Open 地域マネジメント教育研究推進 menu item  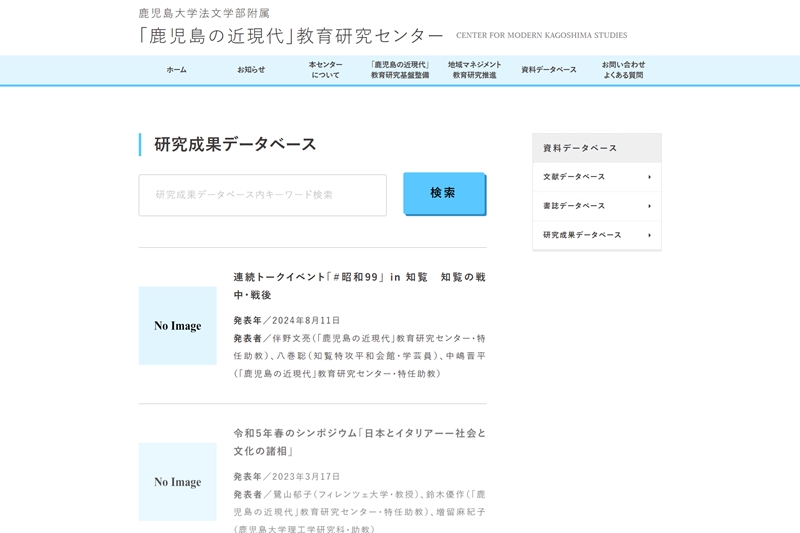click(474, 70)
